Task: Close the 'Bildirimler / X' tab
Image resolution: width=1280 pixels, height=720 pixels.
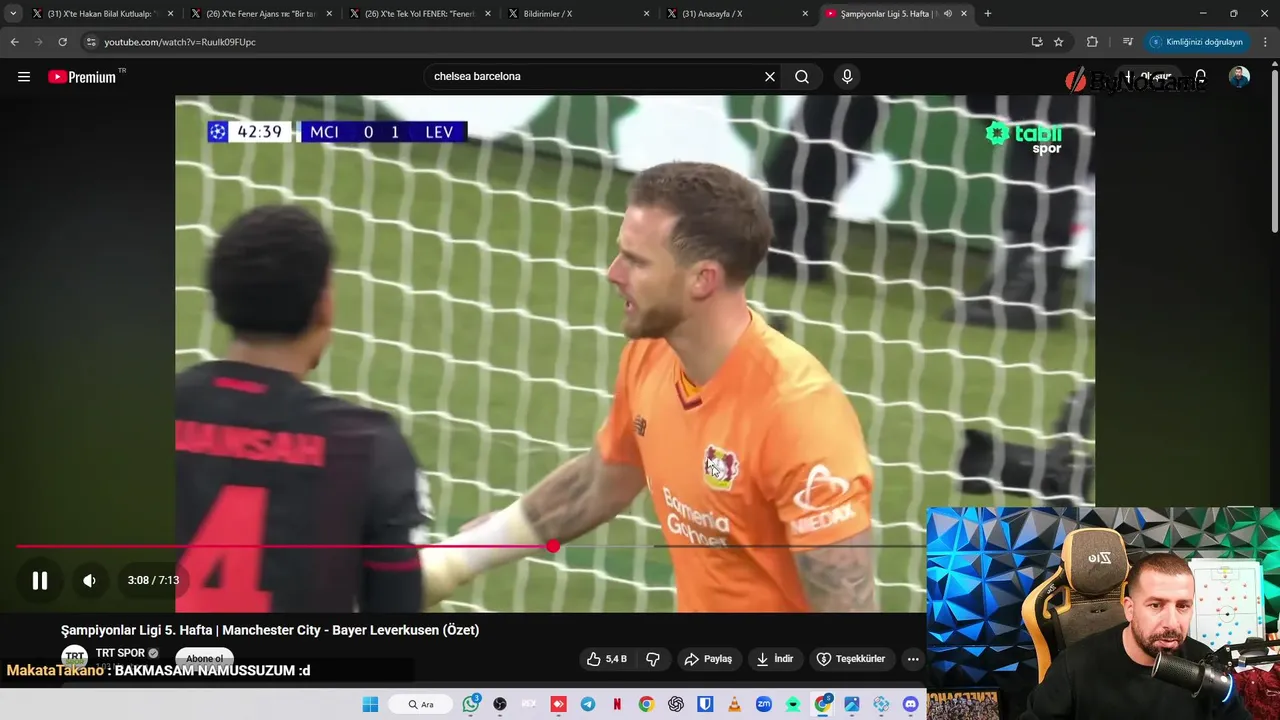Action: coord(646,14)
